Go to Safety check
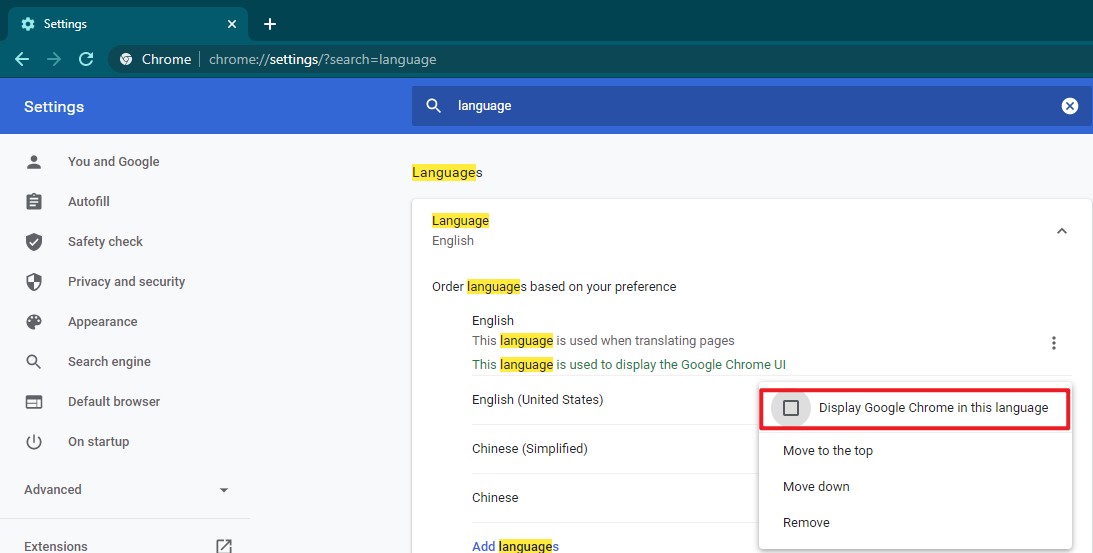The height and width of the screenshot is (553, 1093). (105, 242)
